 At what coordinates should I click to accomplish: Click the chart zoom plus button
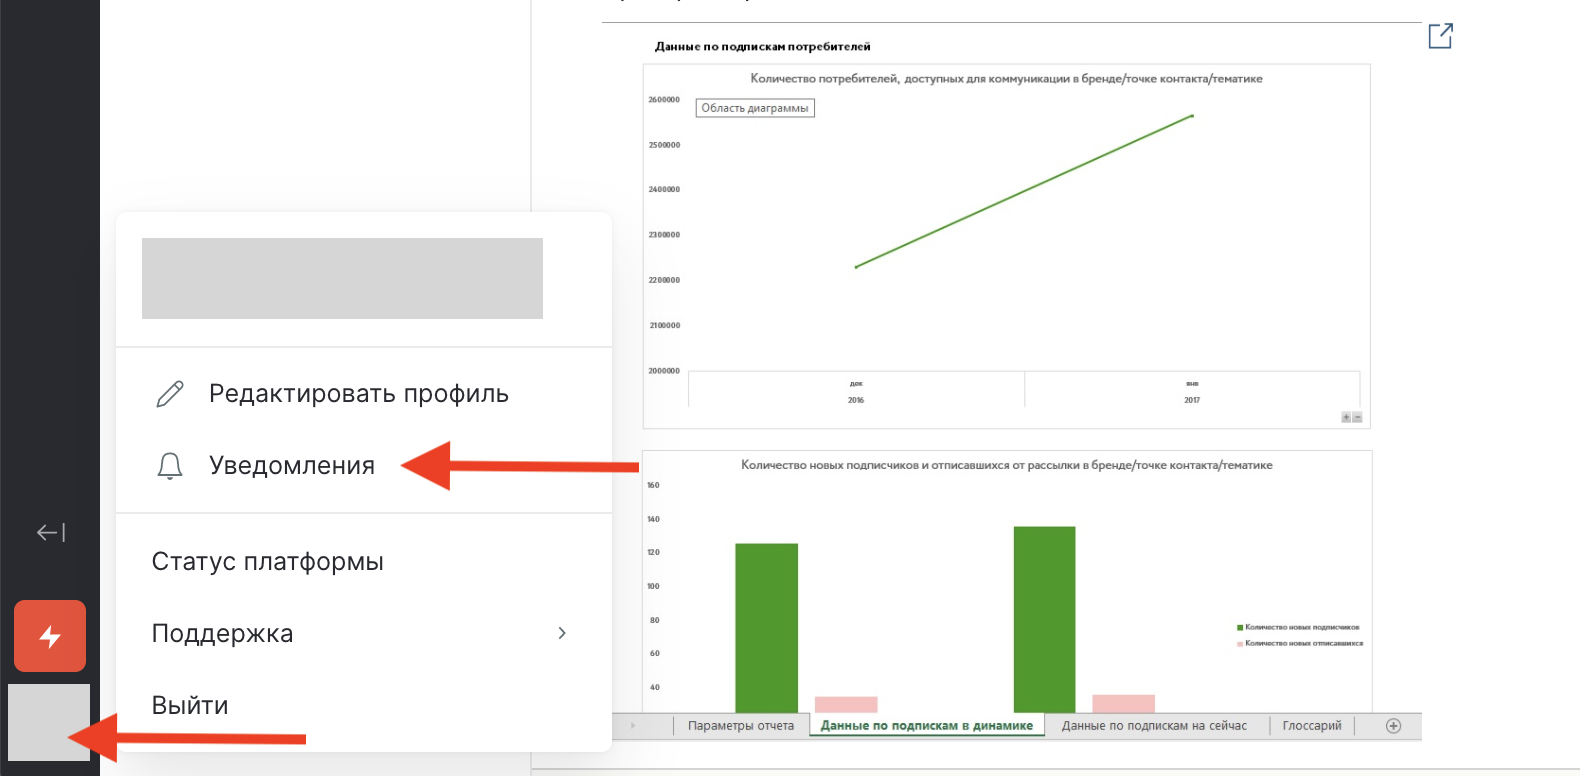click(1346, 417)
